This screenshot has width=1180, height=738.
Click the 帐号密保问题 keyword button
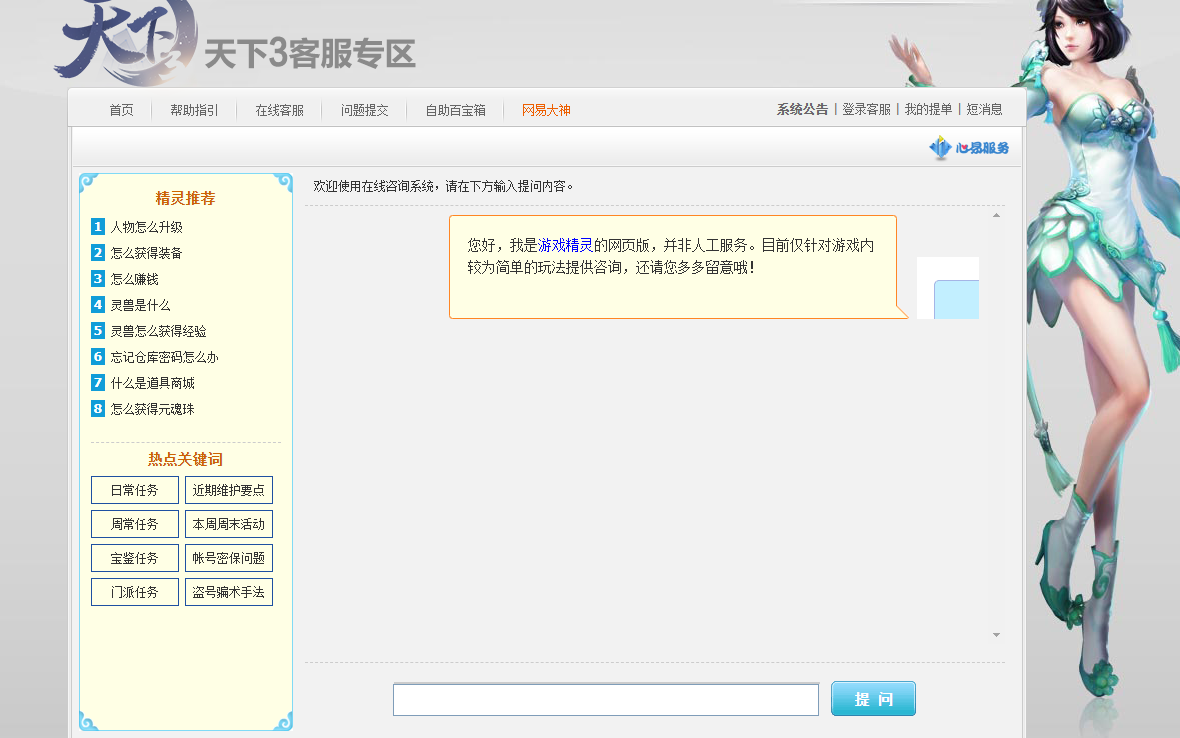click(229, 558)
